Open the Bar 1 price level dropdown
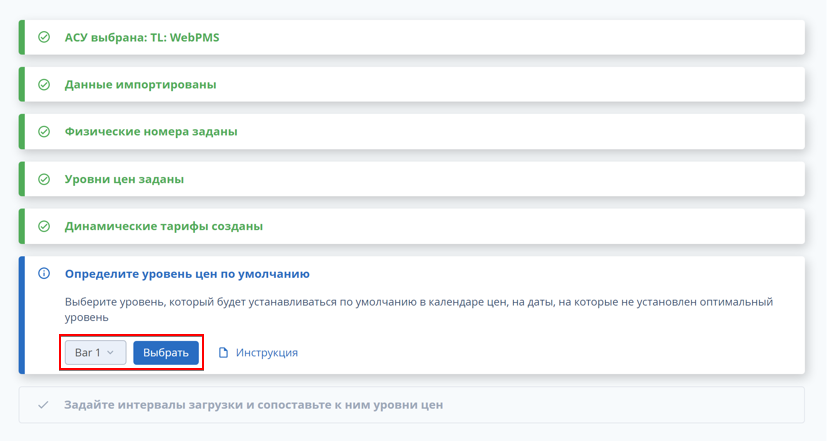This screenshot has height=441, width=827. click(95, 352)
